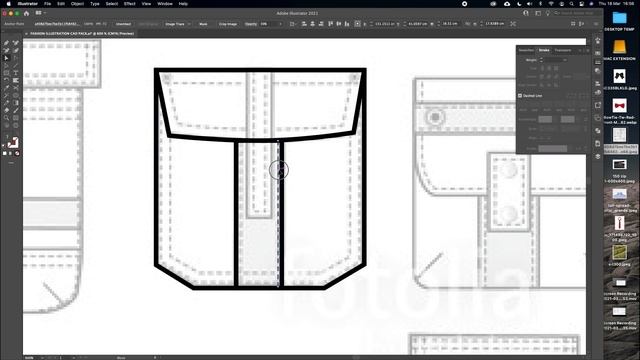Click the X position input field
This screenshot has height=360, width=640.
coord(384,24)
